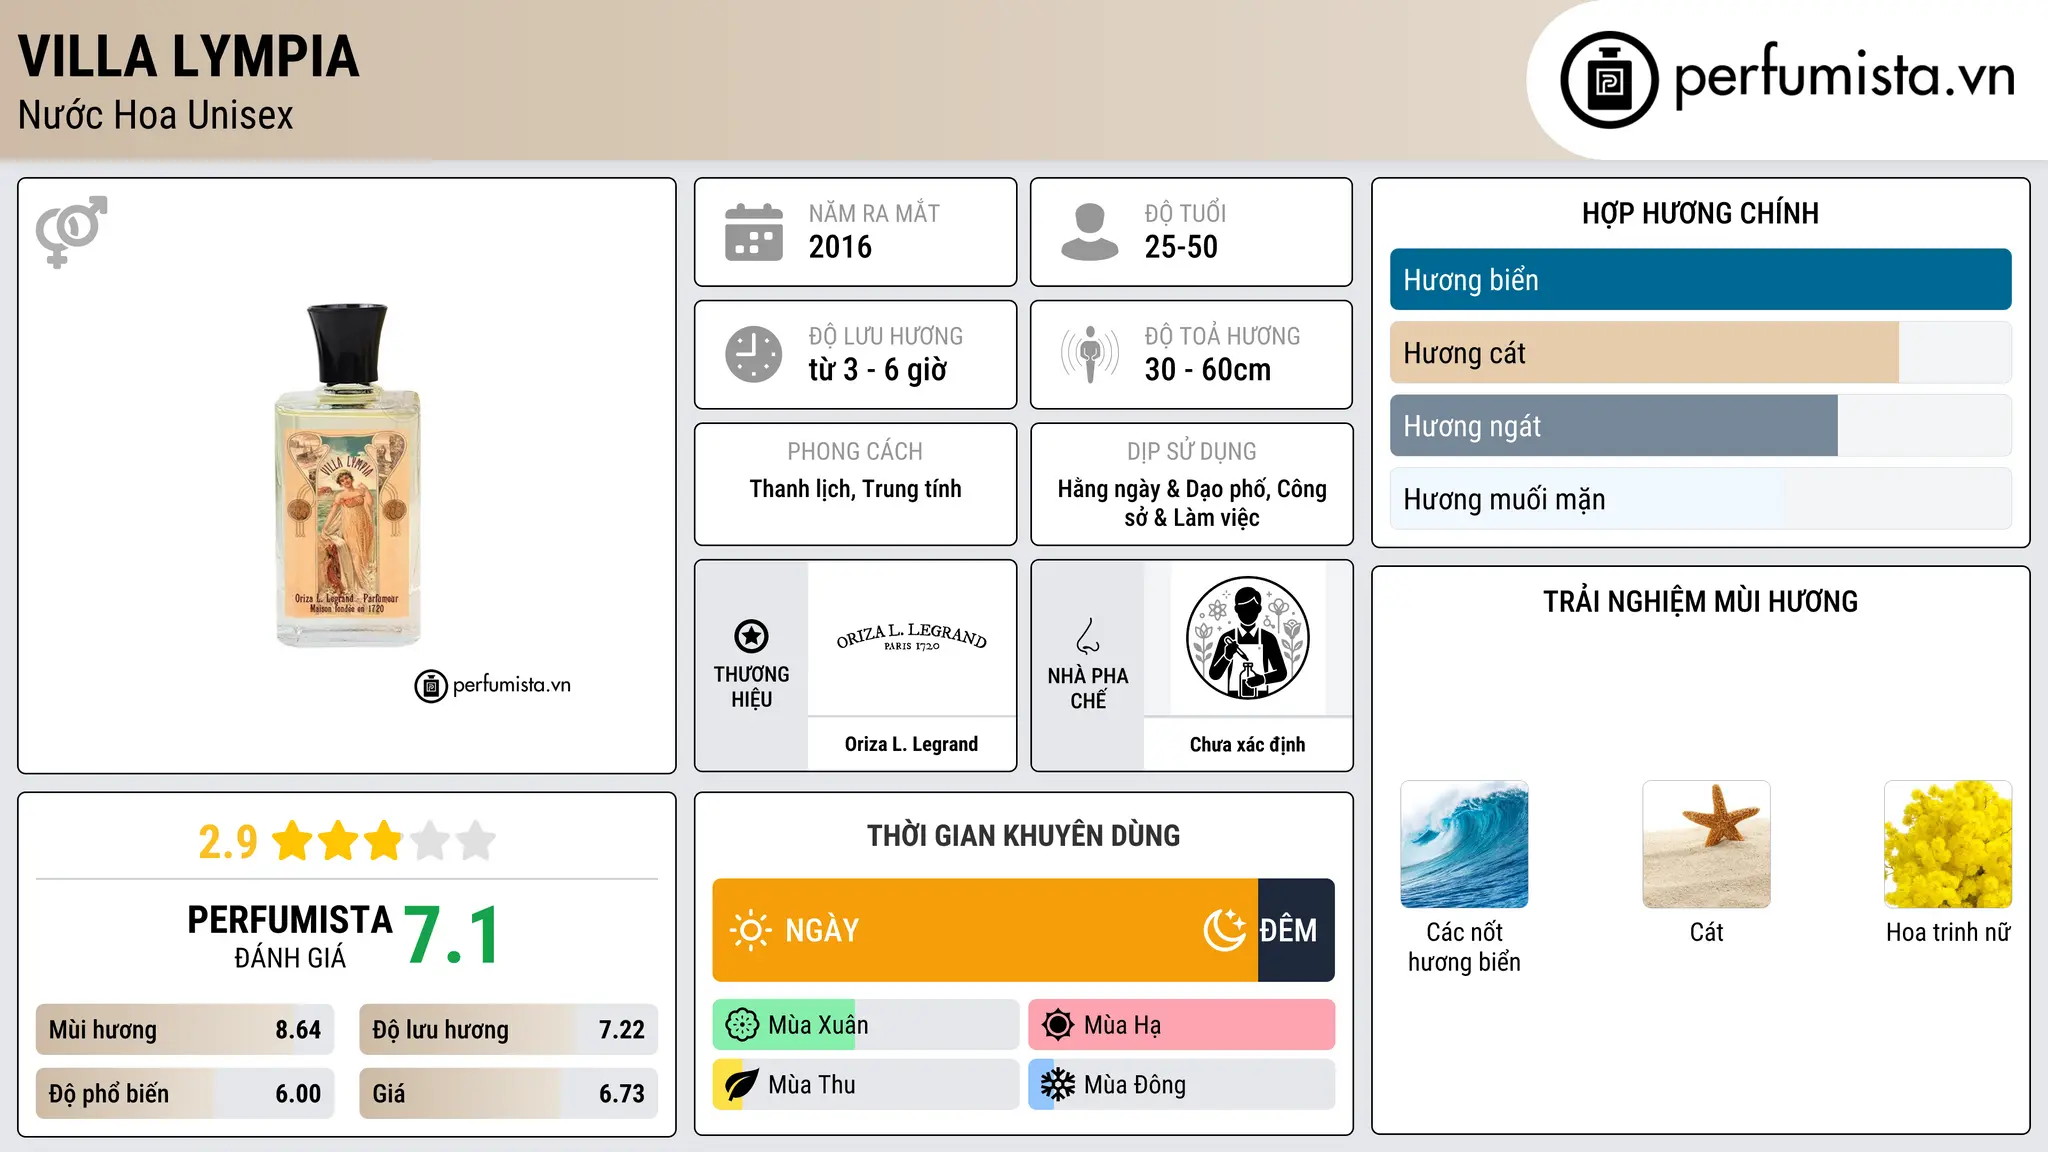
Task: Click the star badge icon above Thương hiệu
Action: point(751,636)
